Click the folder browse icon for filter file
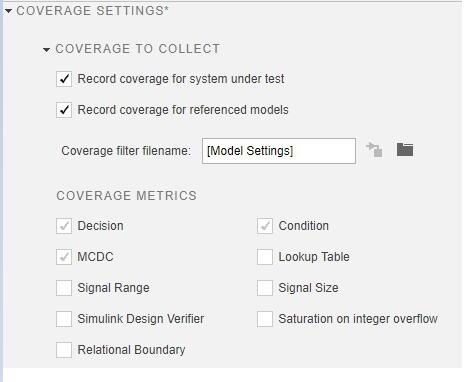468x382 pixels. coord(405,149)
